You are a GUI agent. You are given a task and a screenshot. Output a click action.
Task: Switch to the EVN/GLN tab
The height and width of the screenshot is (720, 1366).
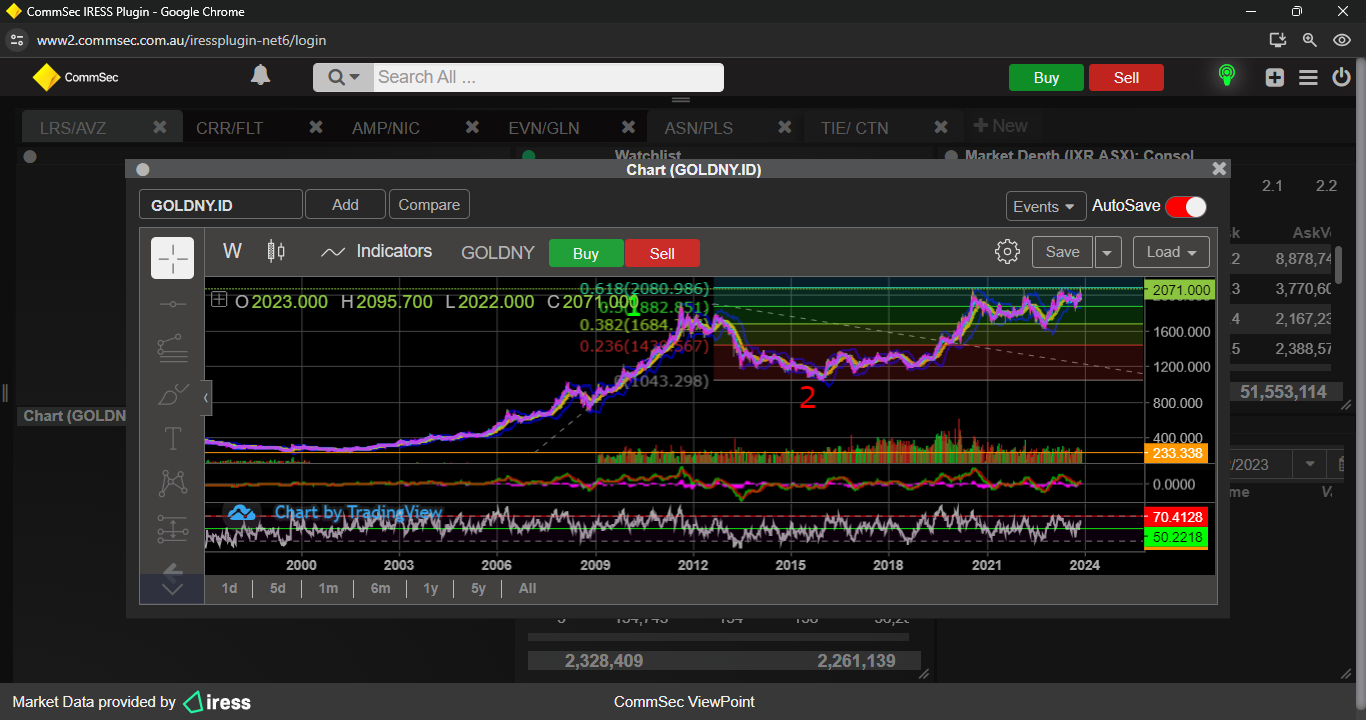click(x=544, y=128)
